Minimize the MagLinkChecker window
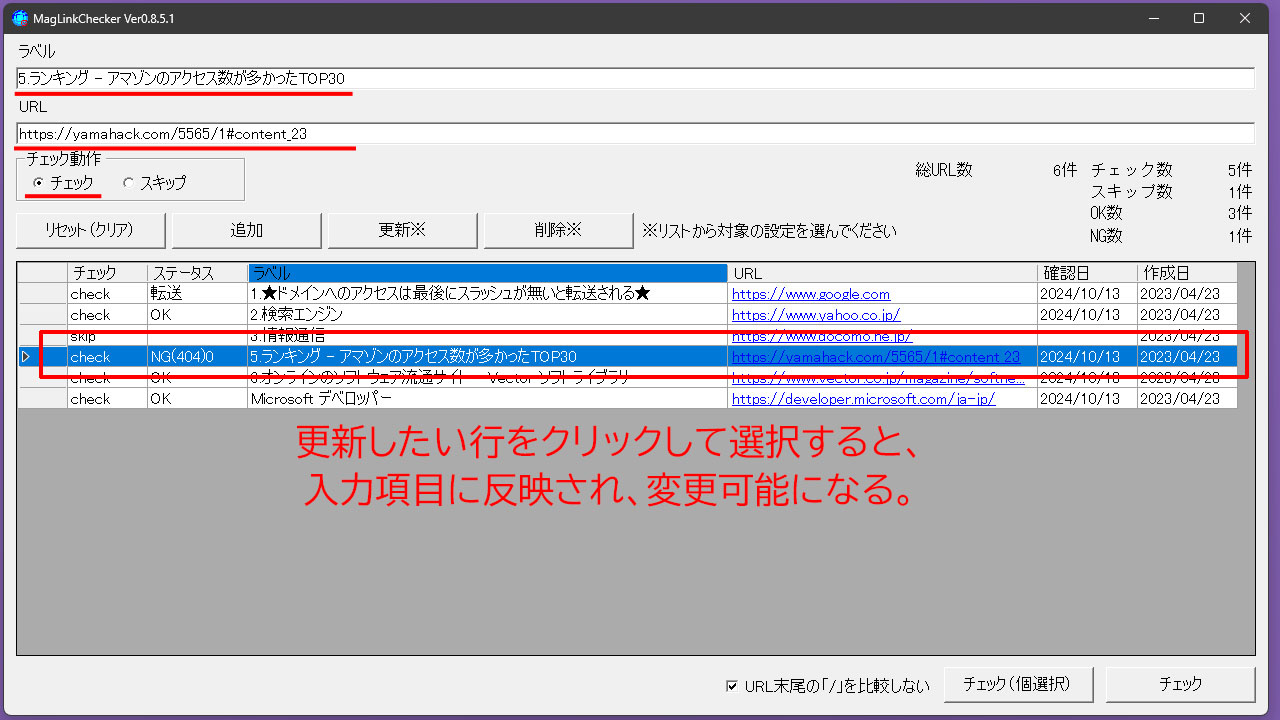The height and width of the screenshot is (720, 1280). tap(1153, 18)
